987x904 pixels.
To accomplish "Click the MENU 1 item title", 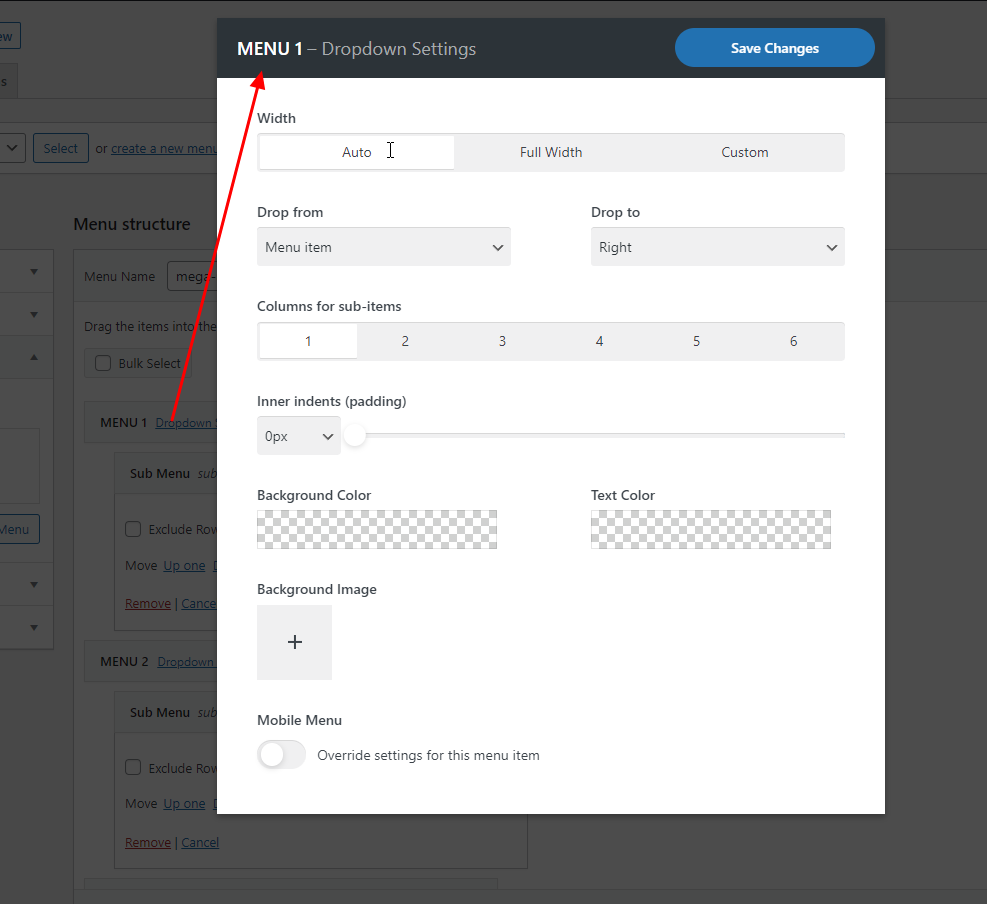I will coord(123,422).
